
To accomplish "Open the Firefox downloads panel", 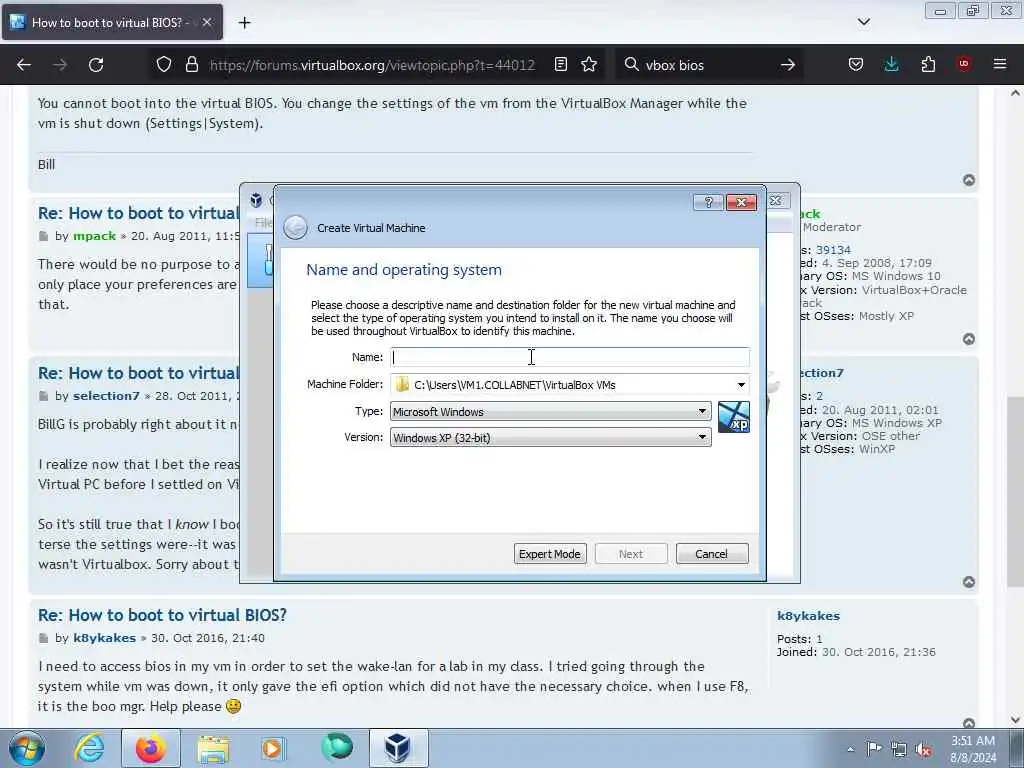I will (891, 64).
